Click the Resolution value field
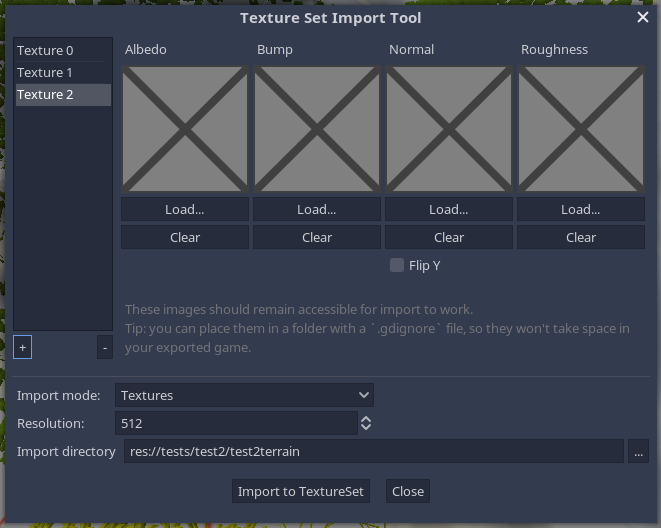Screen dimensions: 661x528 click(236, 423)
